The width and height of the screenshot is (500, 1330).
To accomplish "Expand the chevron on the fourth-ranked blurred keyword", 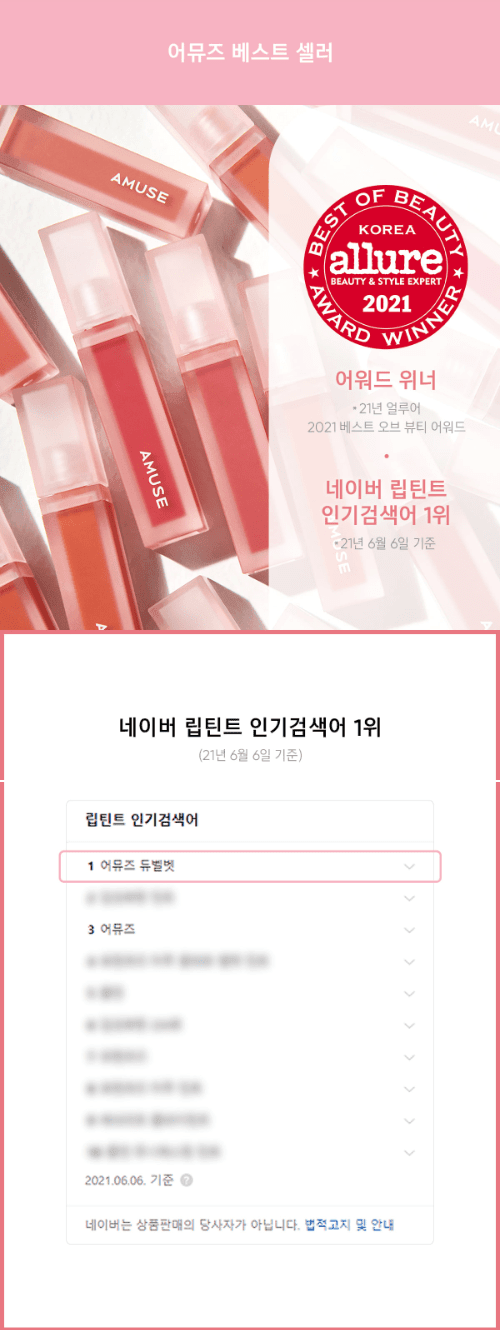I will (409, 961).
